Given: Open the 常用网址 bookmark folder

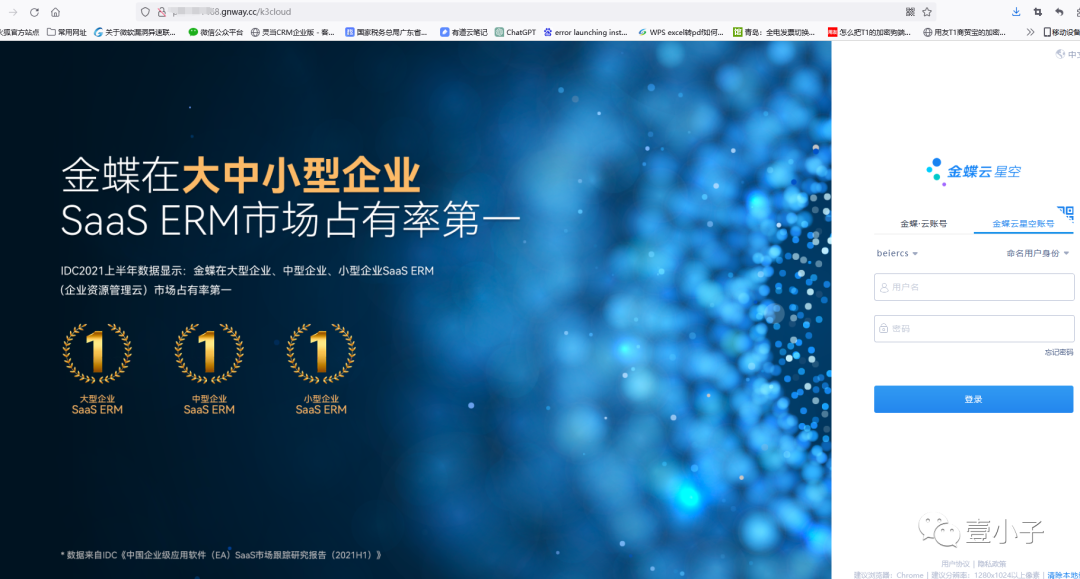Looking at the screenshot, I should click(67, 32).
